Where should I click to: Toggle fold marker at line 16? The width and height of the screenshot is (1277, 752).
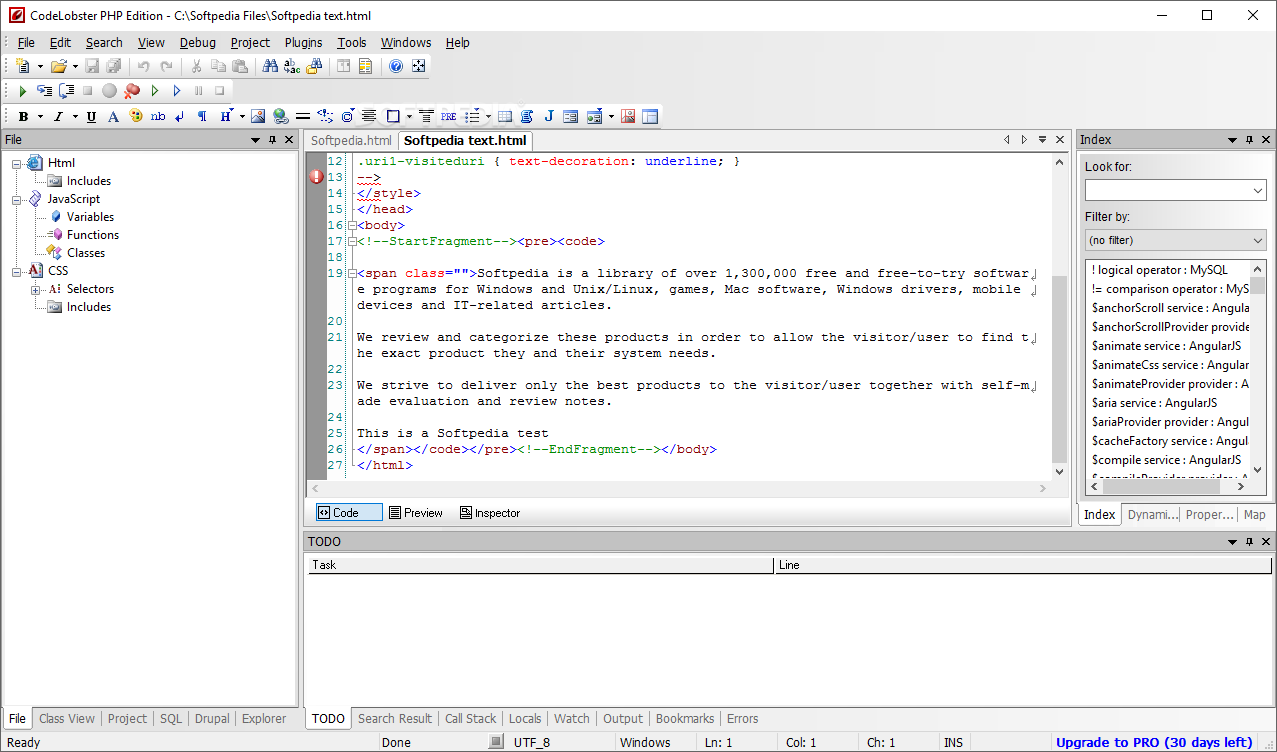click(351, 225)
